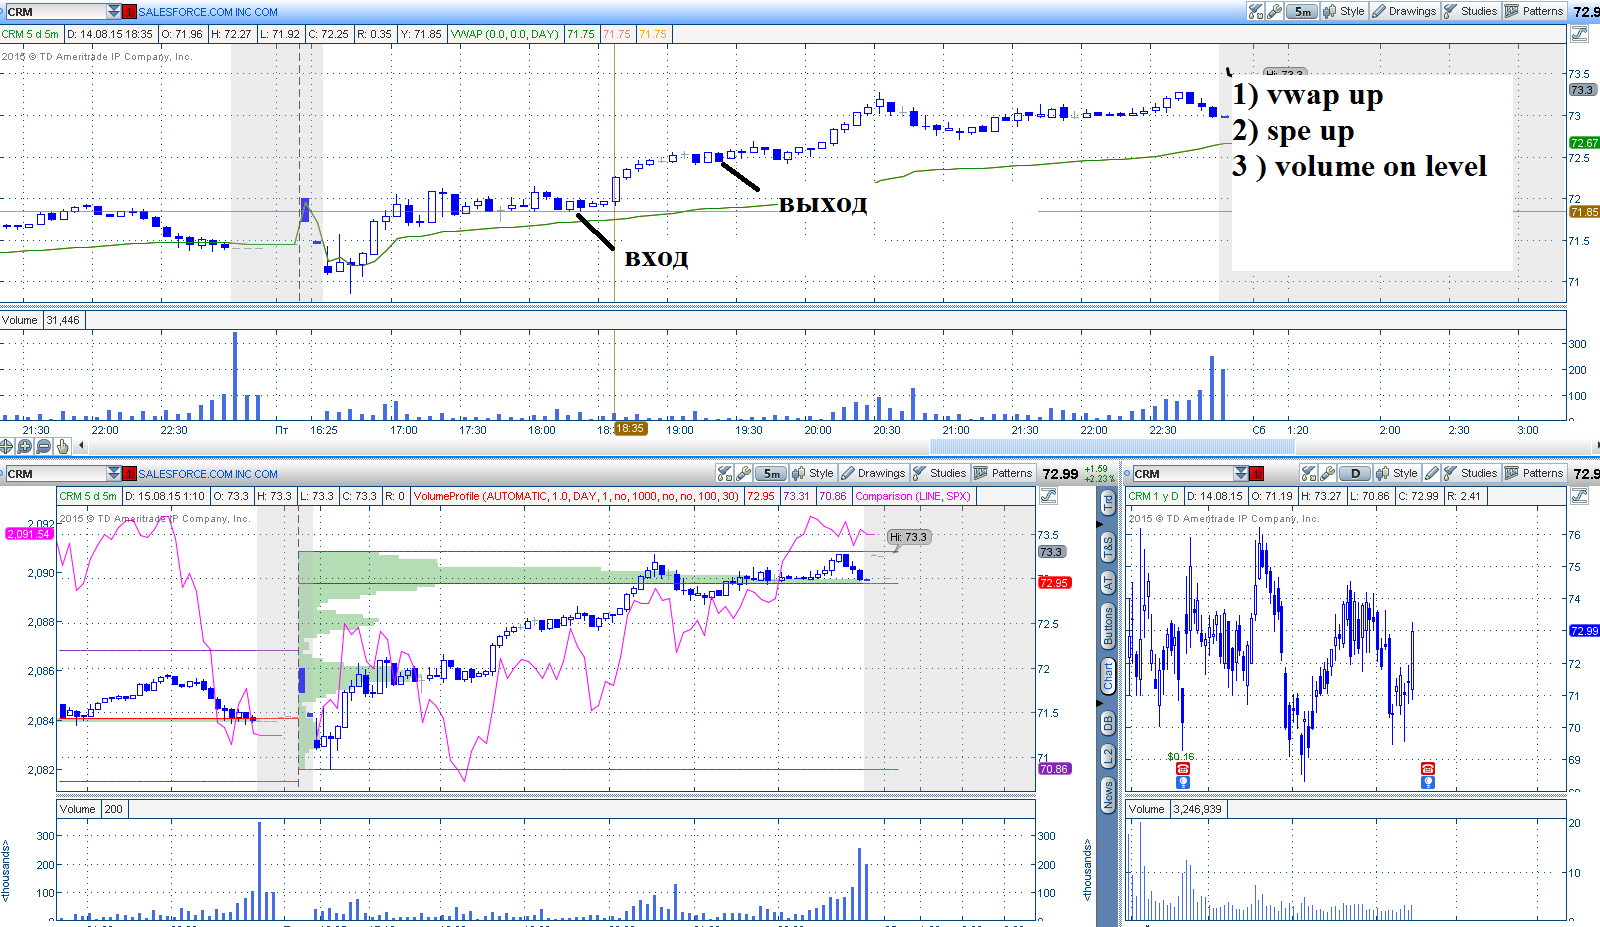Click right blue lightbulb event icon on daily chart
This screenshot has width=1600, height=927.
(1428, 782)
